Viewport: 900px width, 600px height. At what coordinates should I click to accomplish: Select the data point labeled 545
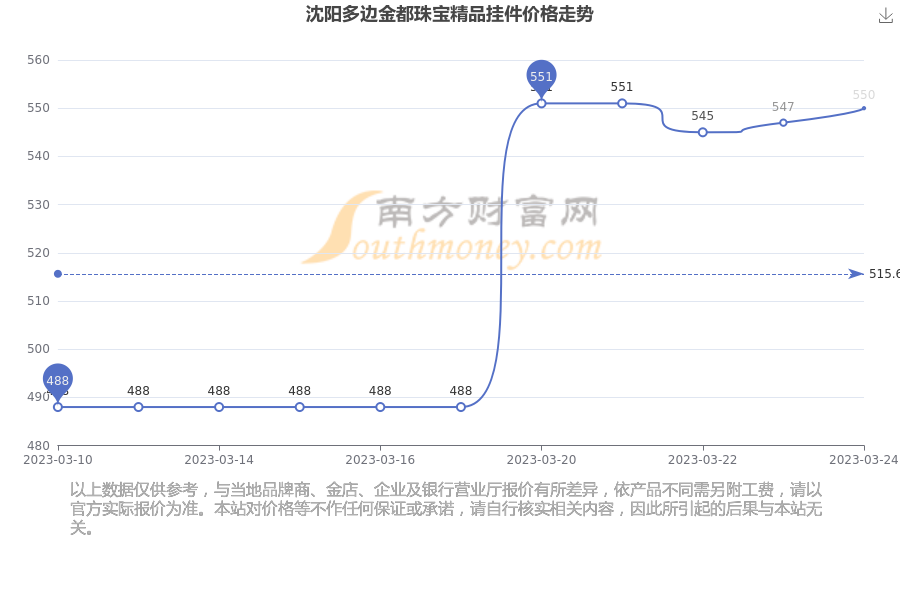[703, 132]
